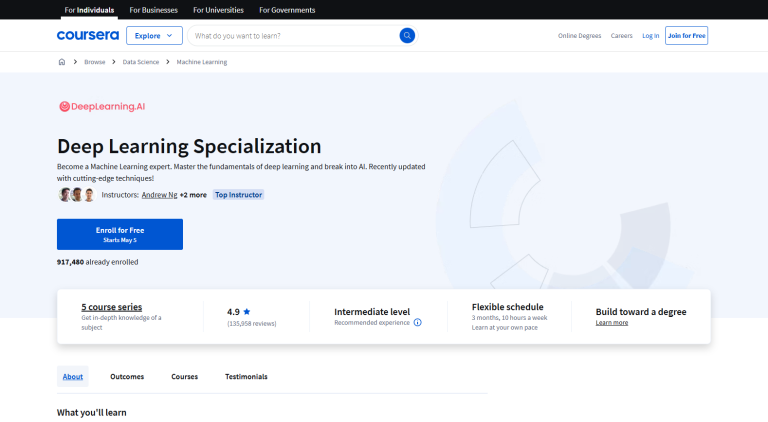The image size is (768, 422).
Task: Focus the "What do you want to learn?" field
Action: click(294, 36)
